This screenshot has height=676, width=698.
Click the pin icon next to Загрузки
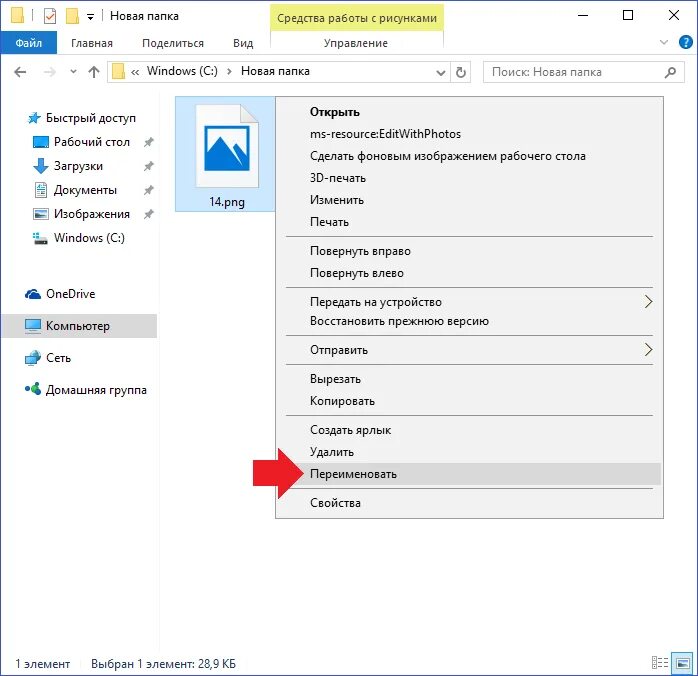click(x=148, y=166)
